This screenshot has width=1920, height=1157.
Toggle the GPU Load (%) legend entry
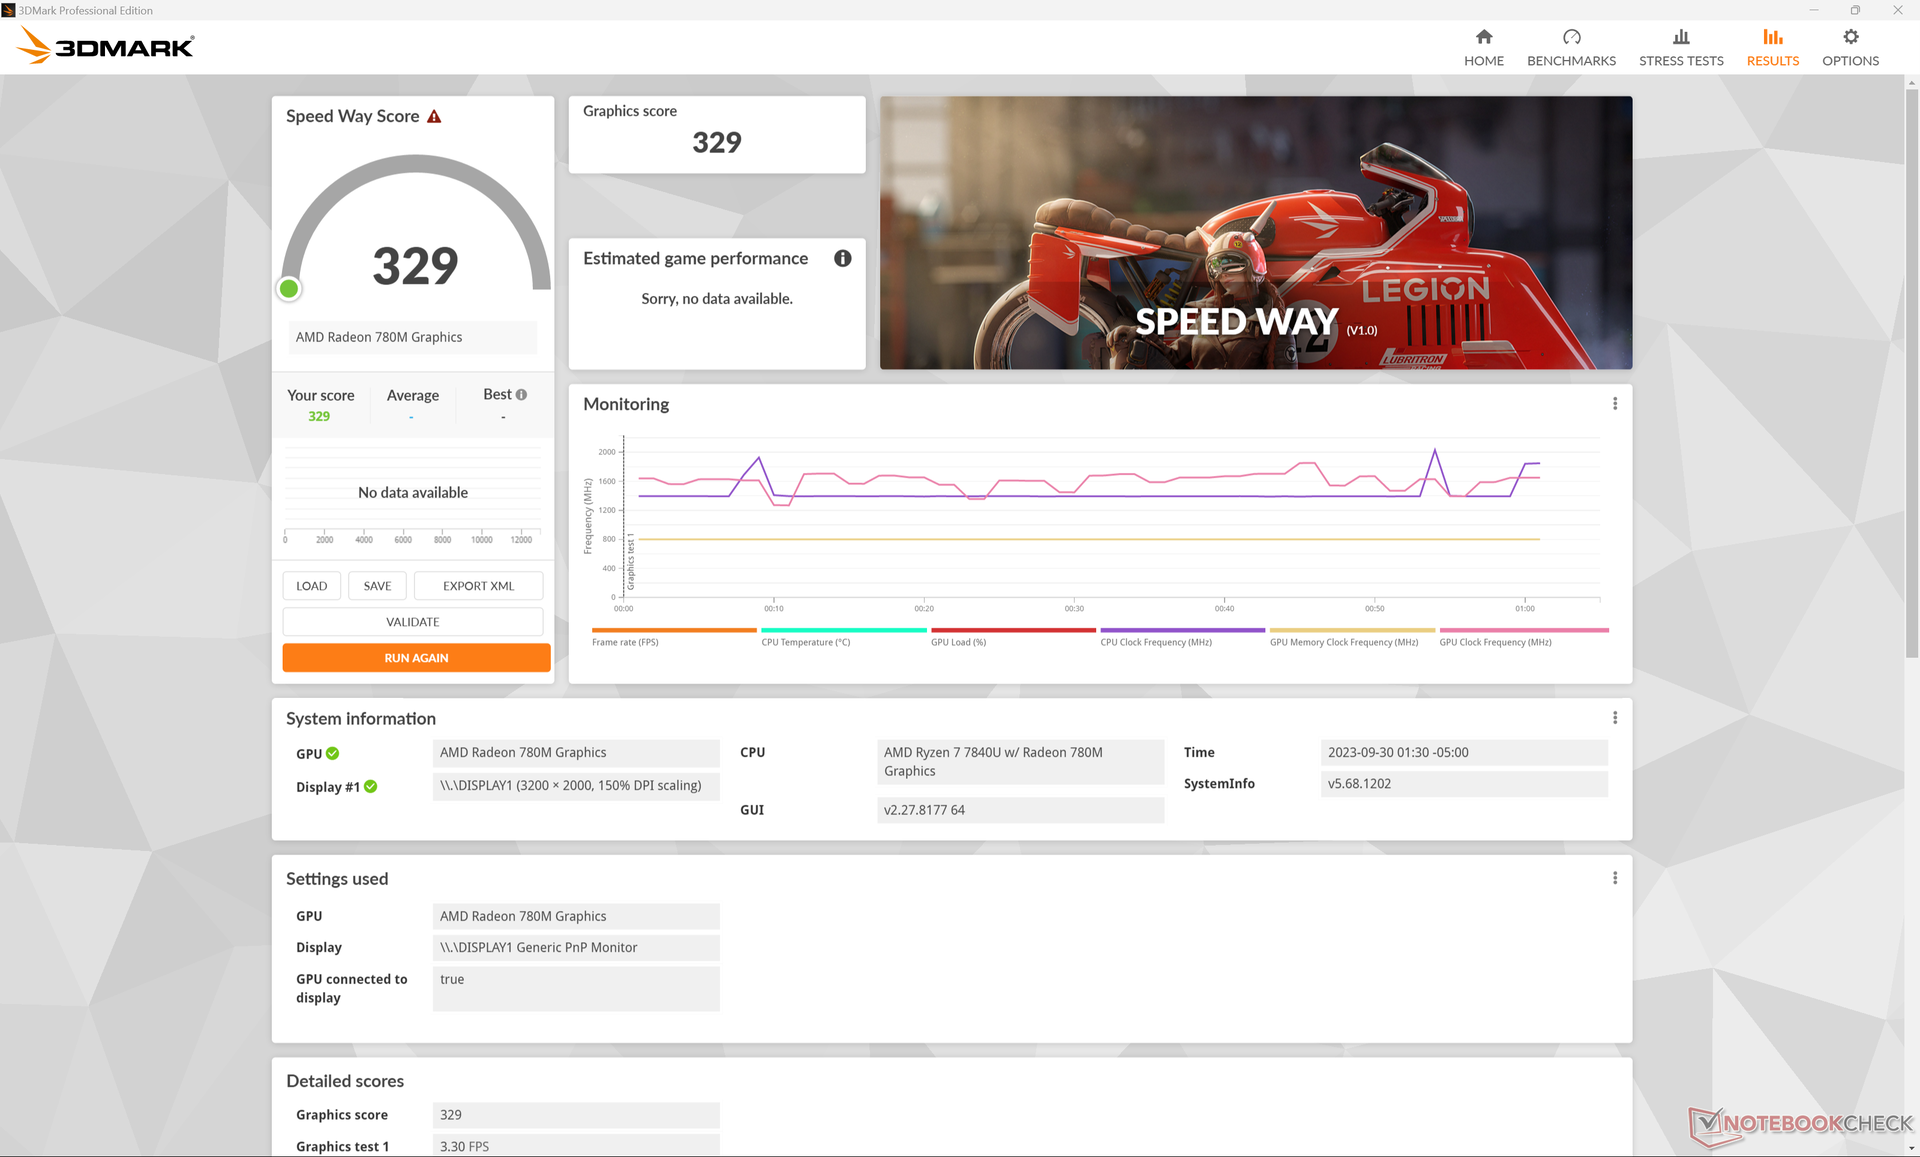click(x=958, y=642)
